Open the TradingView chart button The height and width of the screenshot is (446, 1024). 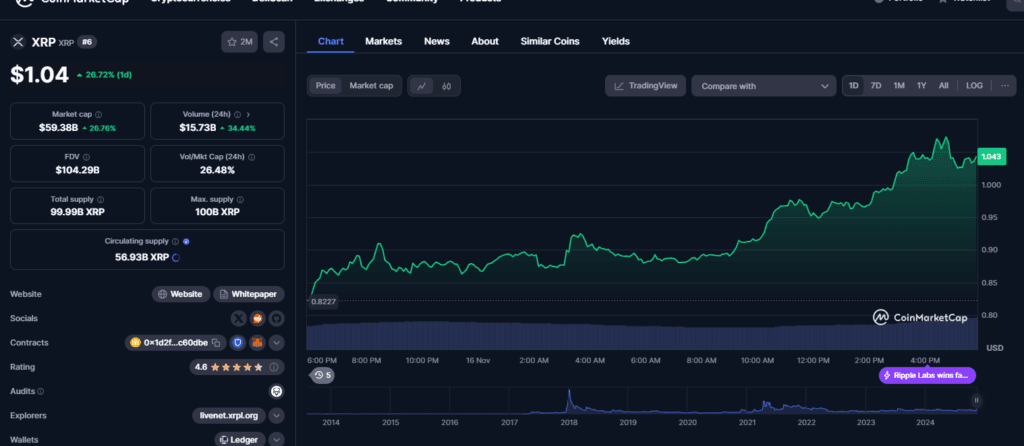645,86
